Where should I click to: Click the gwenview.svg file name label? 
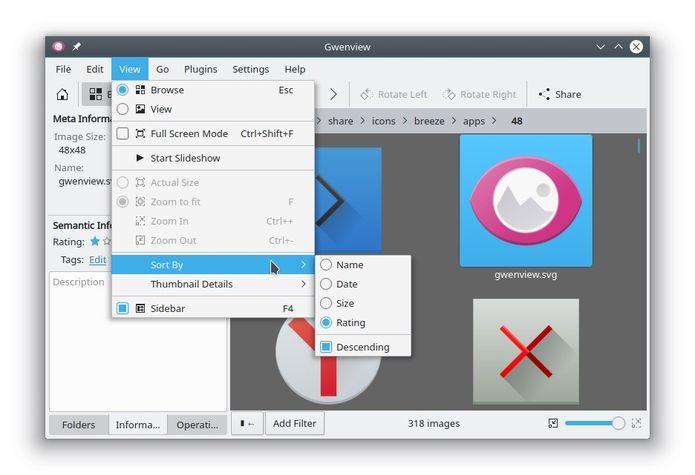pos(526,275)
